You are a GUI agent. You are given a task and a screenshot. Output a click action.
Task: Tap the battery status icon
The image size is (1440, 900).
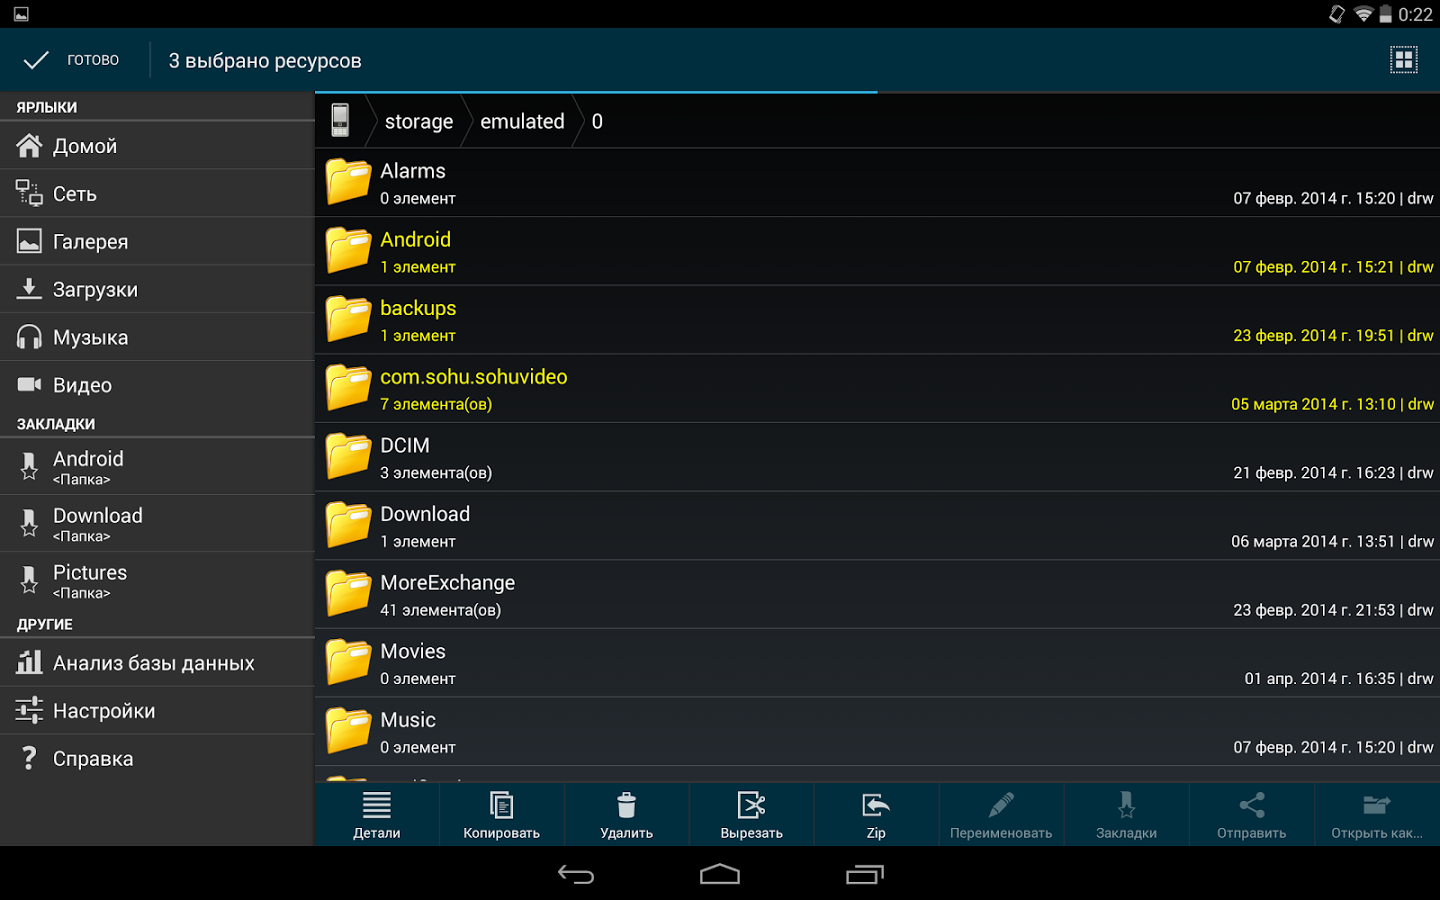(1386, 14)
